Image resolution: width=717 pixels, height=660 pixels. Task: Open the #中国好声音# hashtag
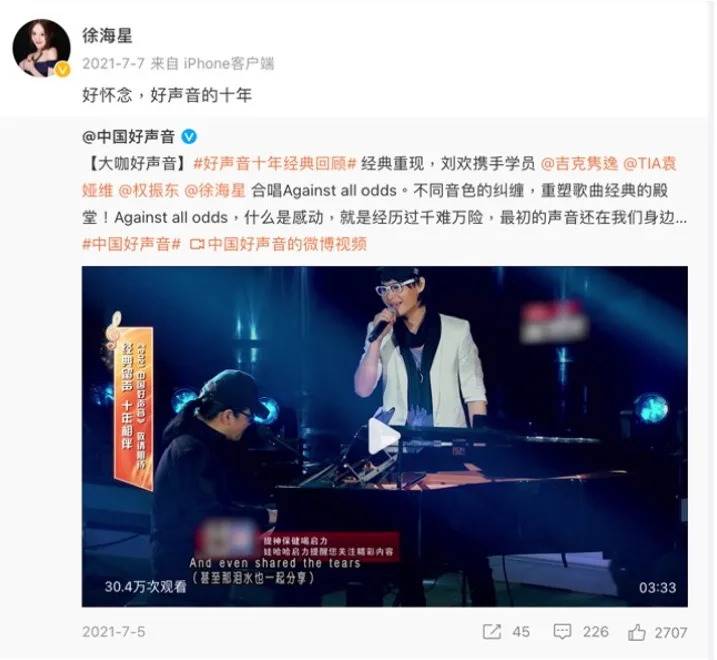click(132, 244)
